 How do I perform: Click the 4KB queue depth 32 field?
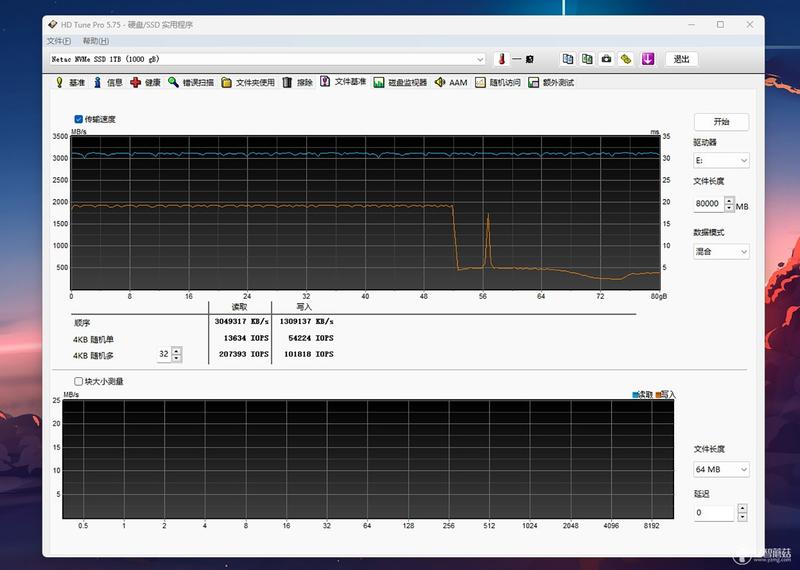coord(164,354)
